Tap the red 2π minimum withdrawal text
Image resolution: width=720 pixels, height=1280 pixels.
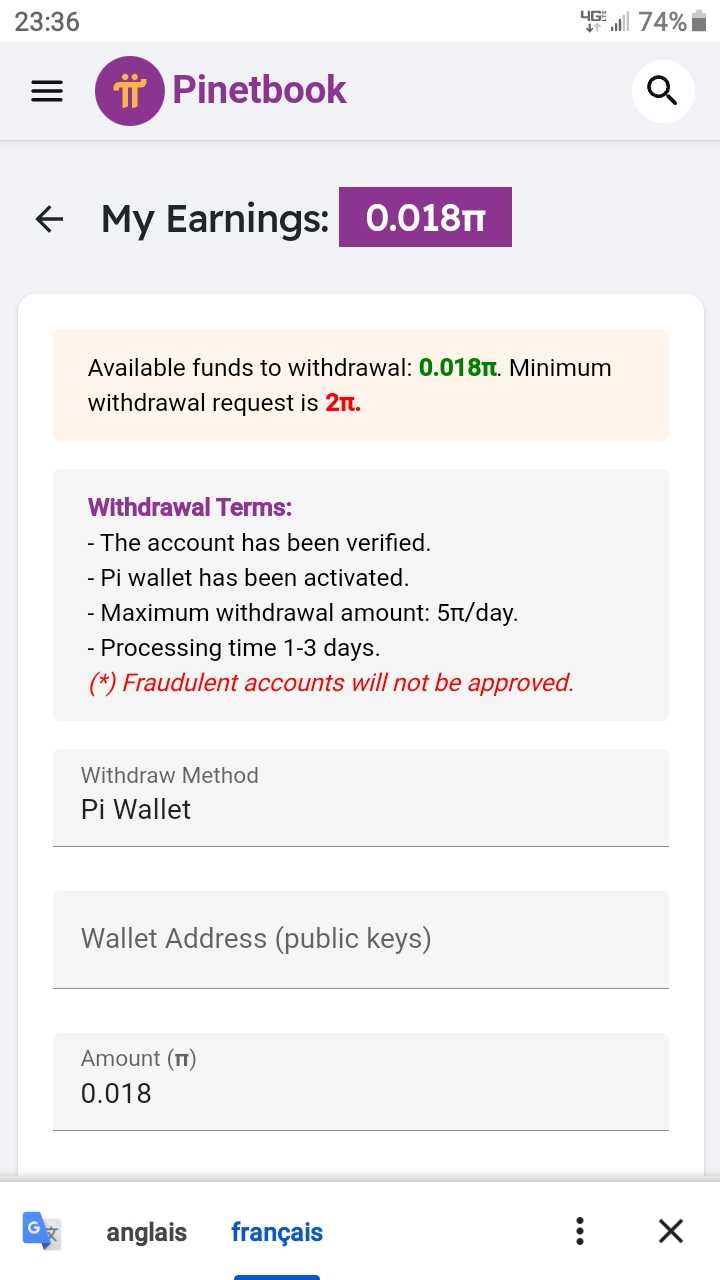tap(343, 404)
